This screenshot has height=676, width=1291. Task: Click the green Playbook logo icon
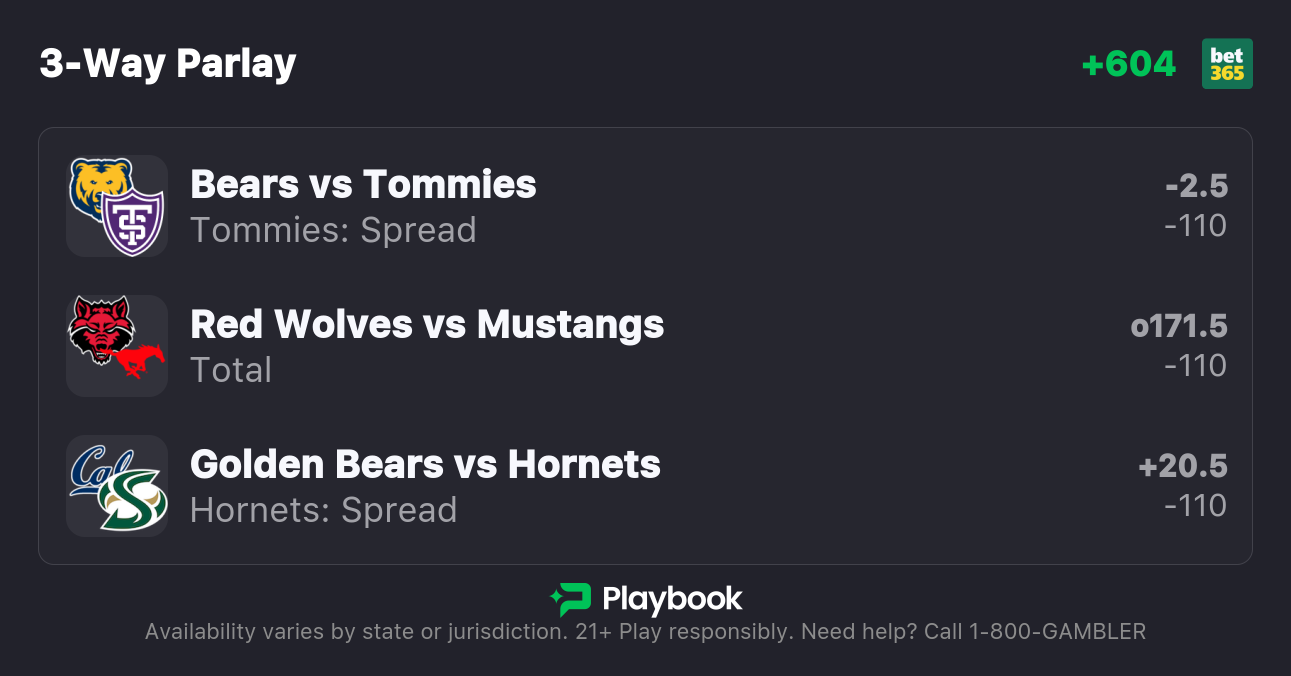(571, 599)
